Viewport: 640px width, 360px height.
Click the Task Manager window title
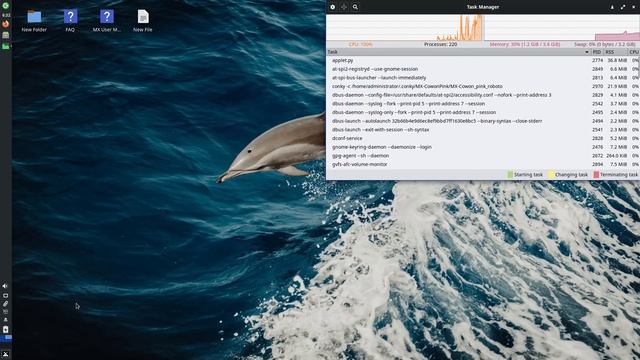pyautogui.click(x=482, y=7)
